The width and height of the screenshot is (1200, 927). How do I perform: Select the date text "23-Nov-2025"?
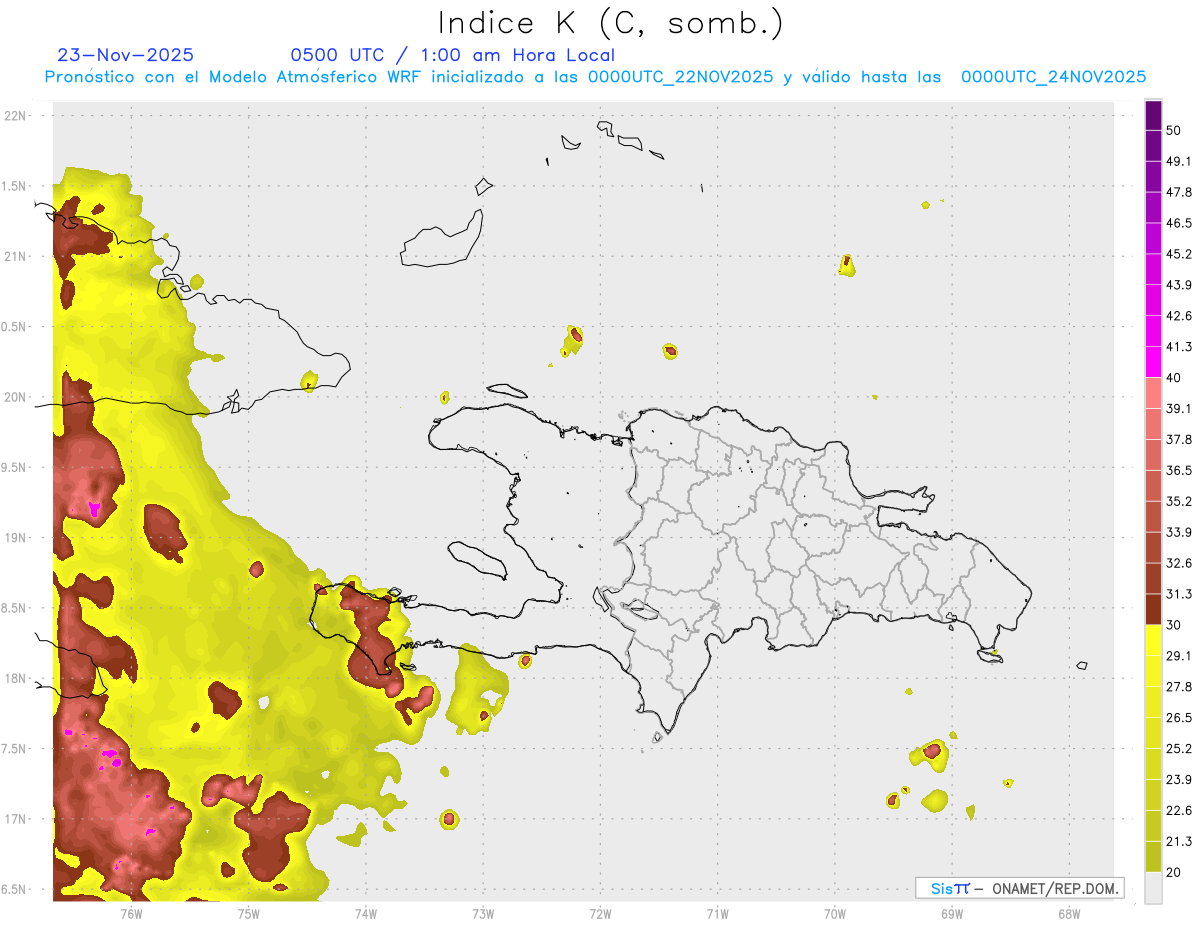pyautogui.click(x=125, y=55)
